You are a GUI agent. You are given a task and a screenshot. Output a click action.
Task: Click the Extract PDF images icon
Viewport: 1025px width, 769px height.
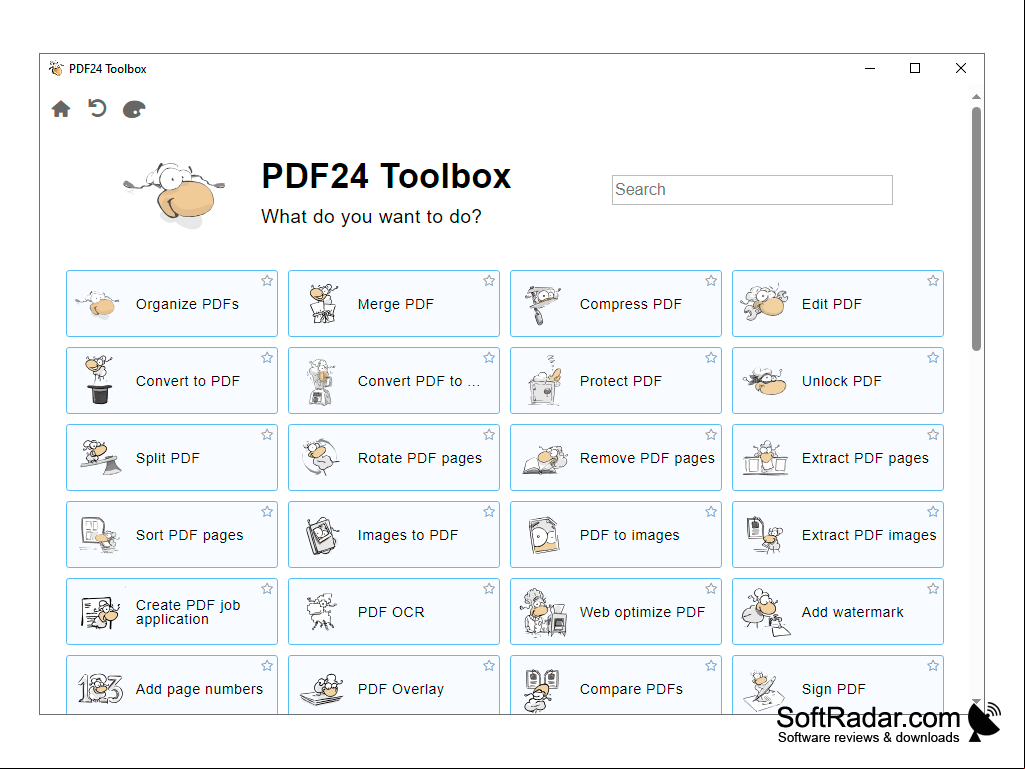pos(764,535)
